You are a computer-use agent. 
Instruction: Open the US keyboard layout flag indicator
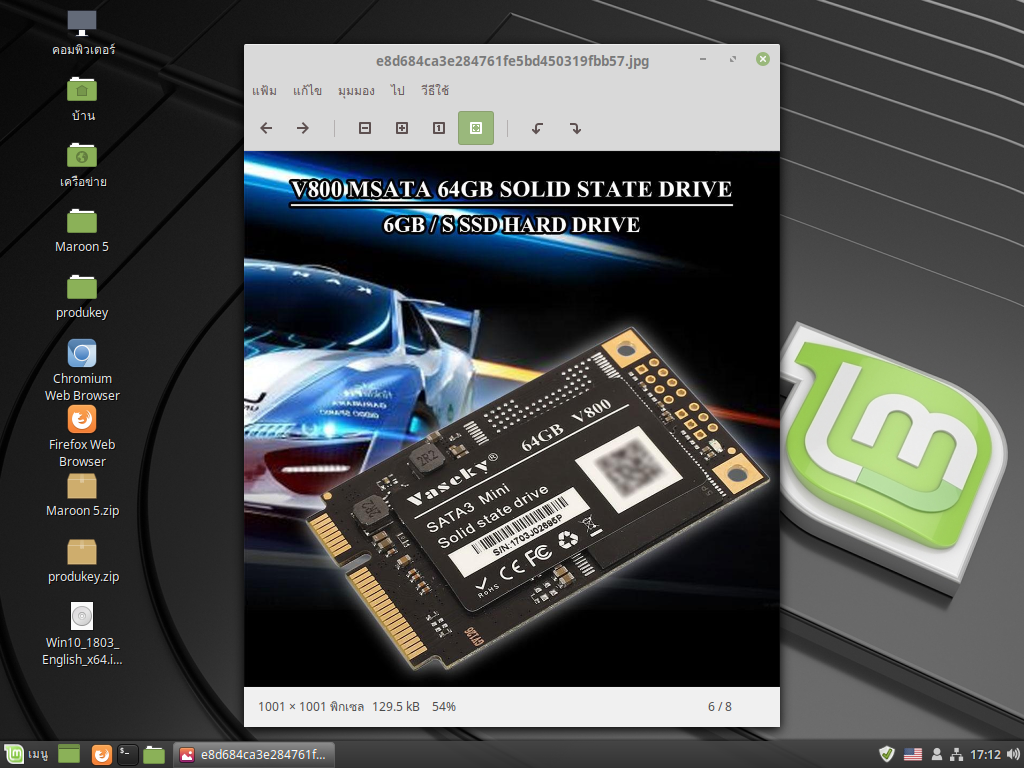[913, 754]
